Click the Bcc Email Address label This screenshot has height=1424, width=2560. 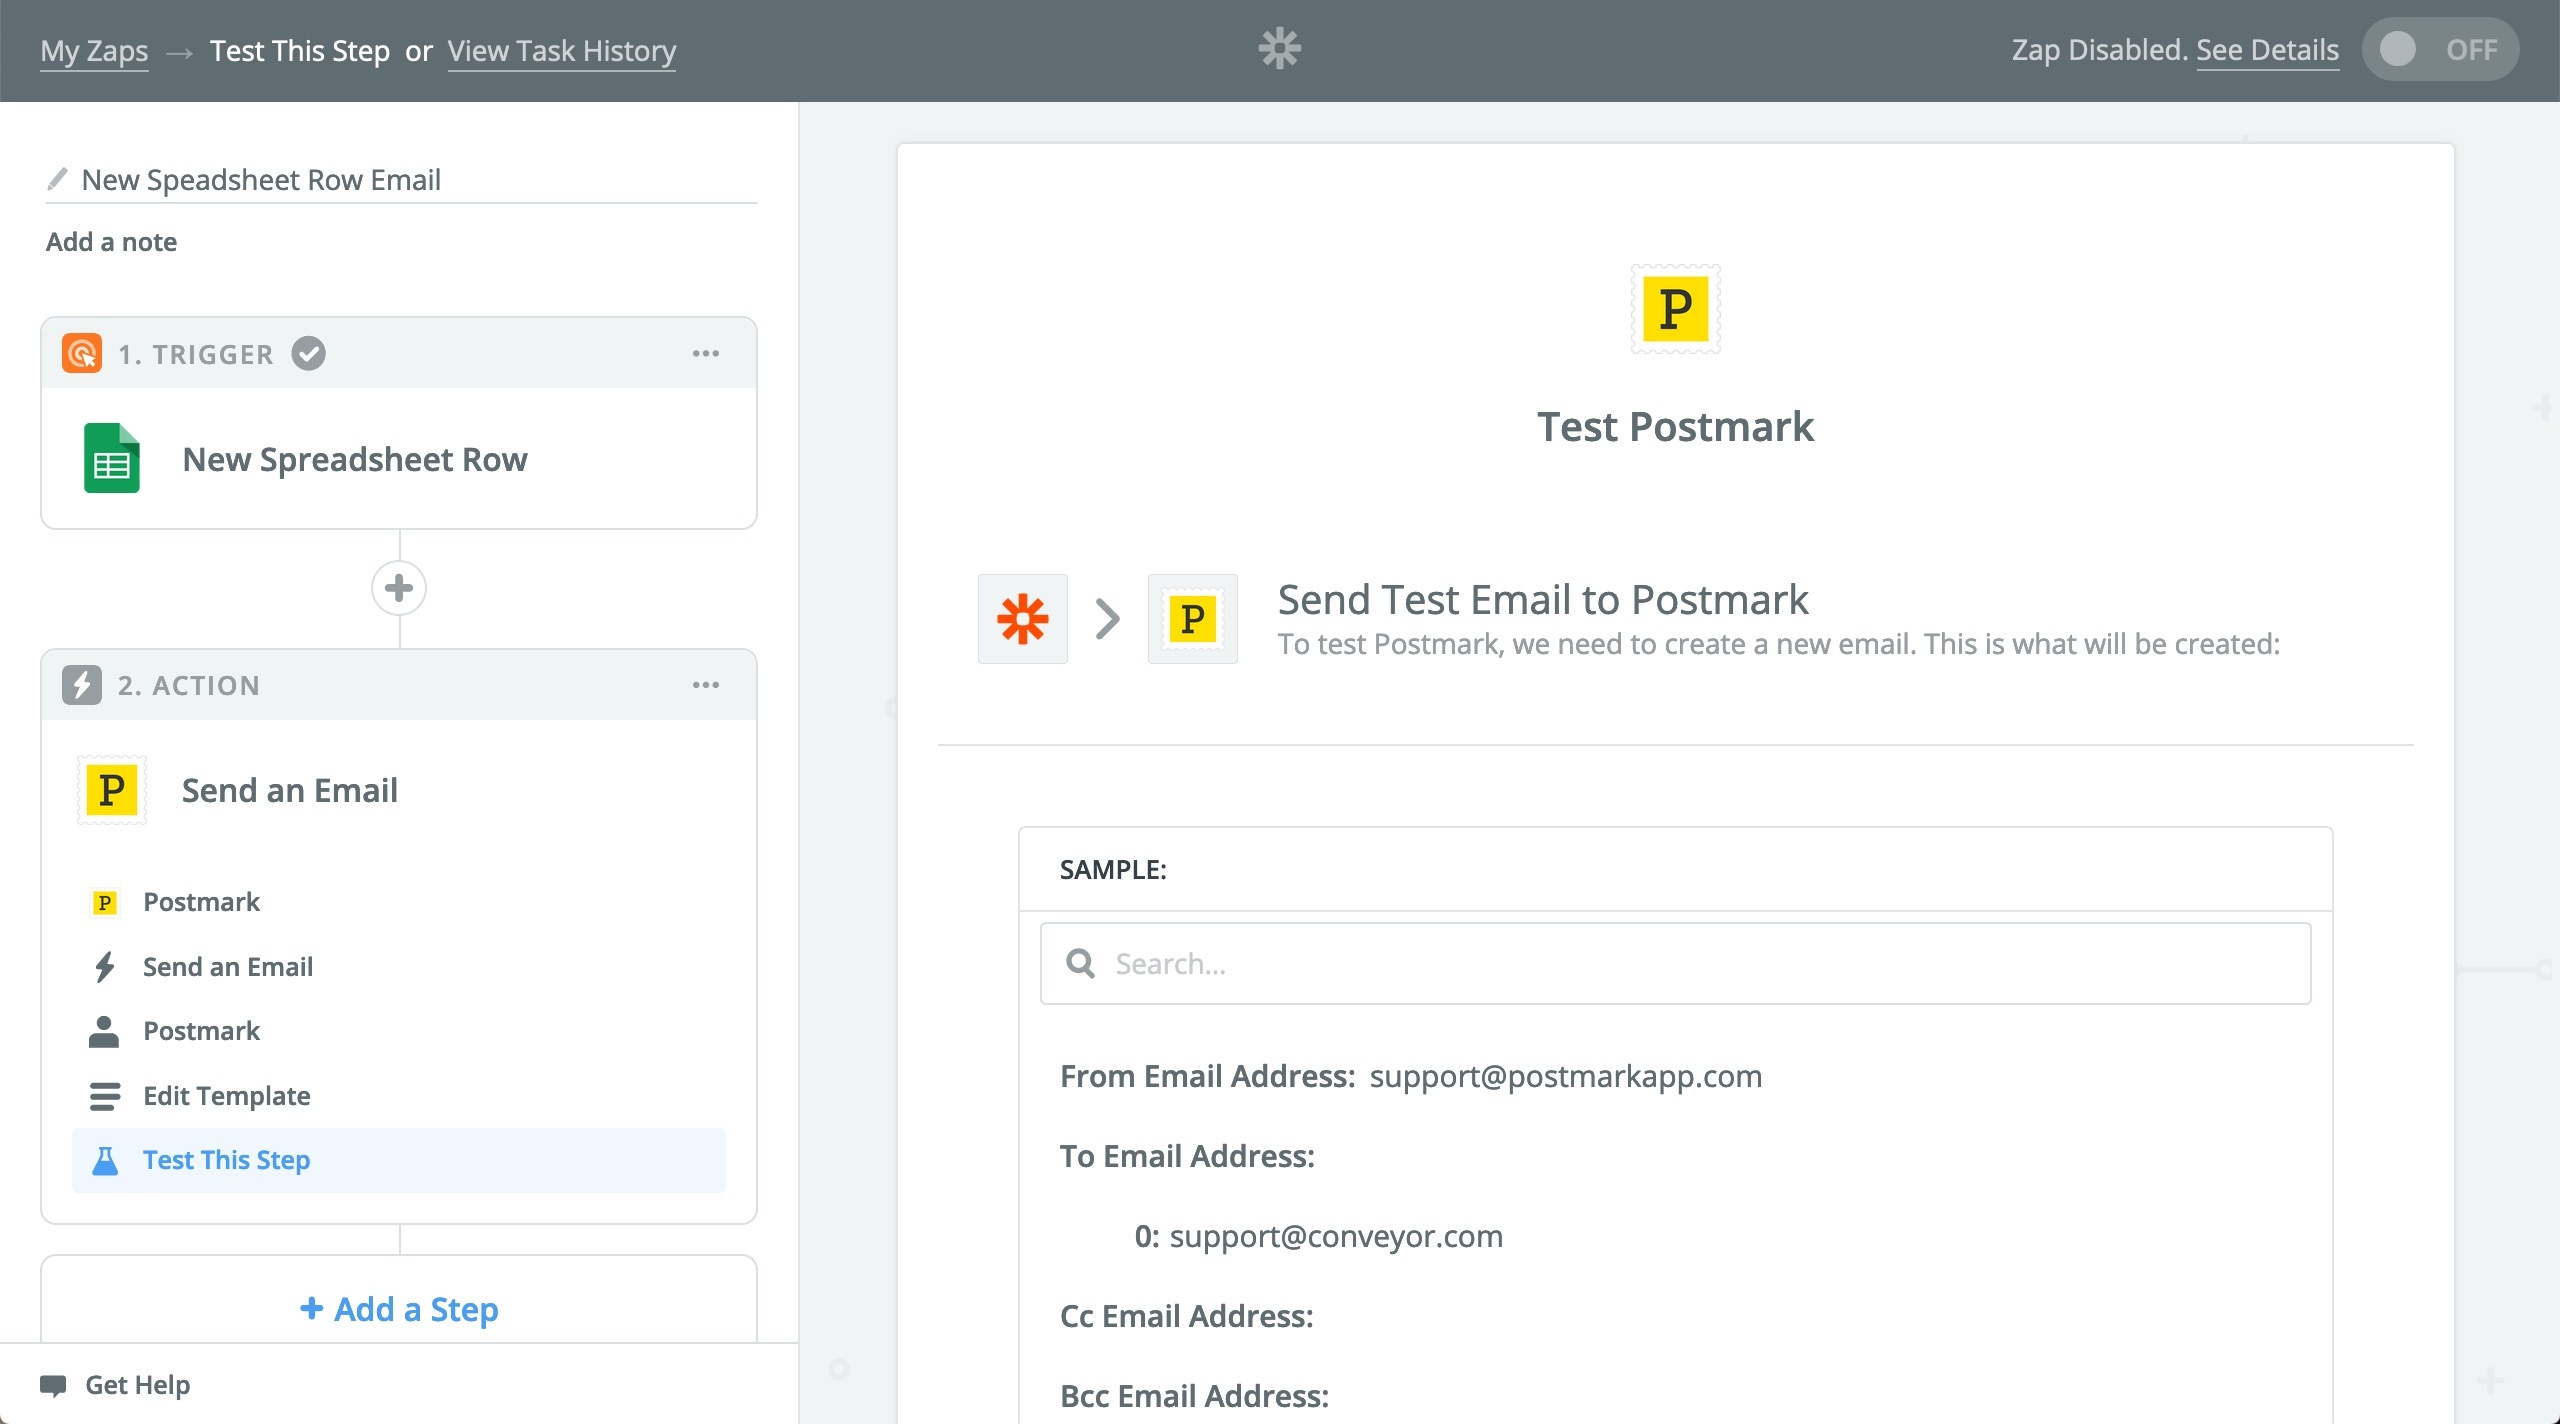(1195, 1396)
